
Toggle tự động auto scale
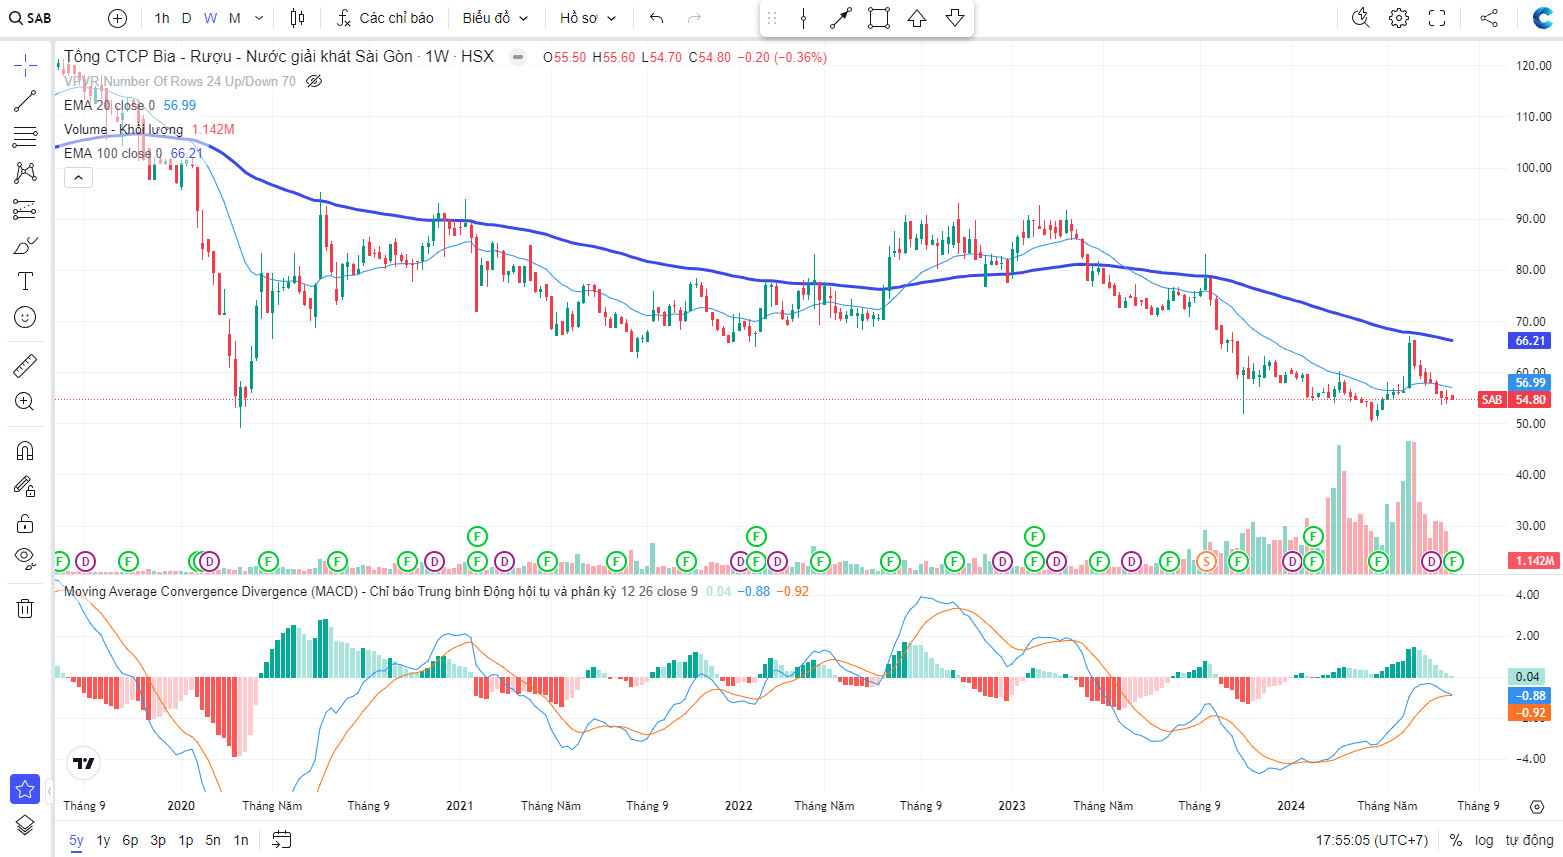(x=1529, y=840)
